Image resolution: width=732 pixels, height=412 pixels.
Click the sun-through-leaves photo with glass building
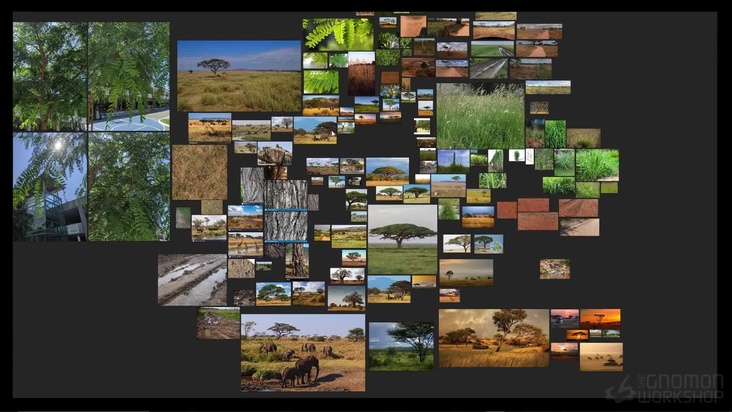[x=50, y=187]
